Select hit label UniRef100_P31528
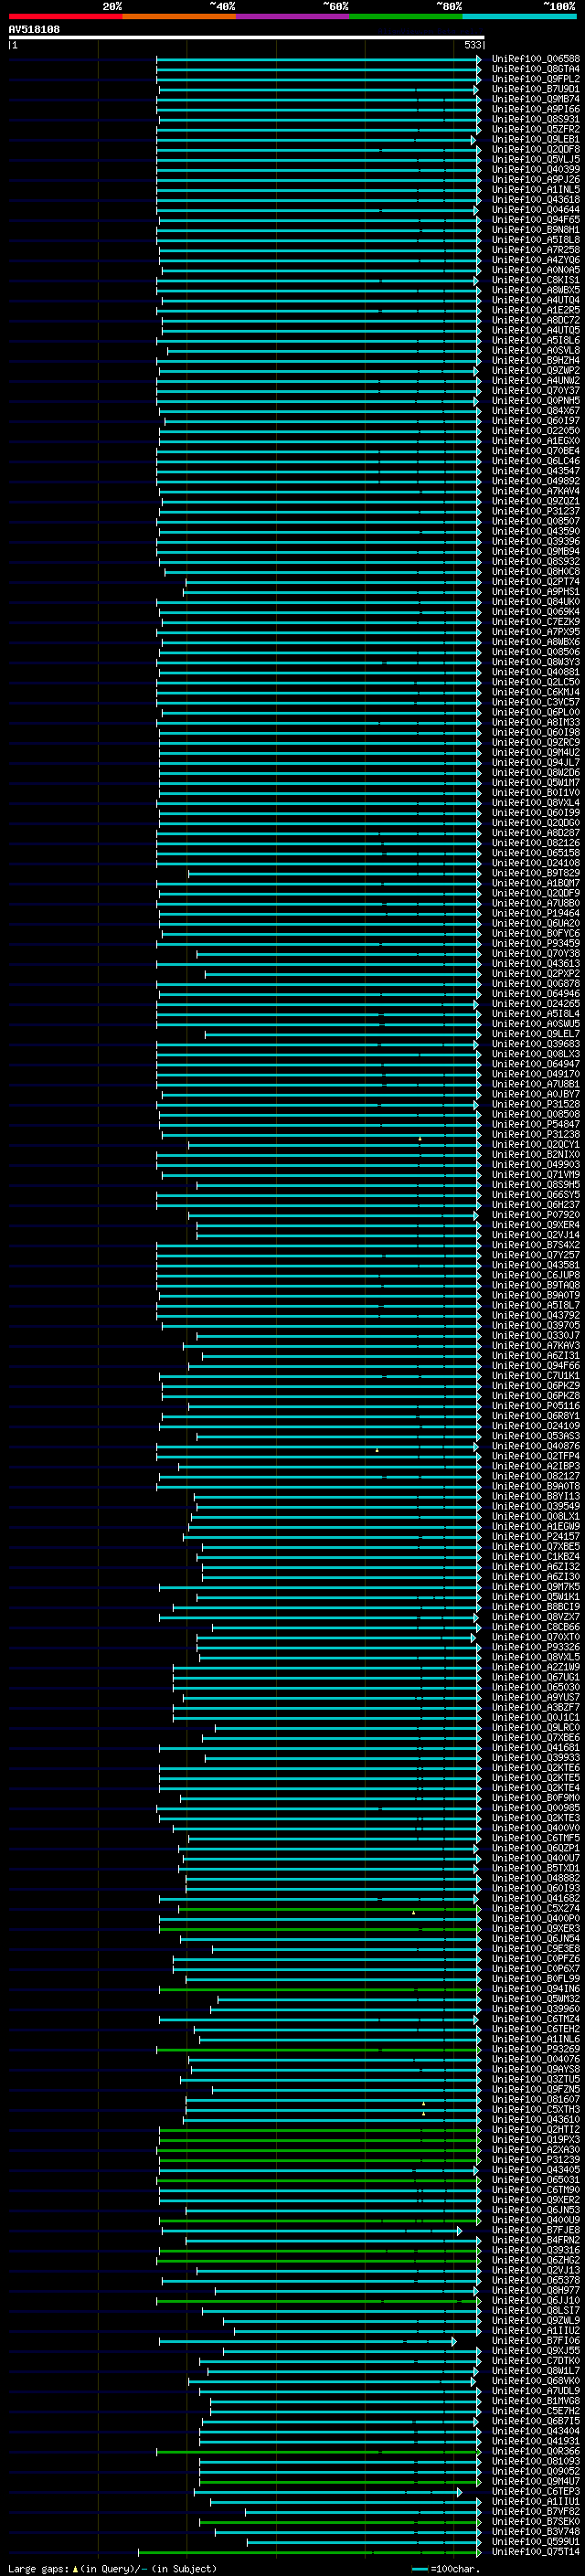The width and height of the screenshot is (585, 2576). coord(536,1105)
